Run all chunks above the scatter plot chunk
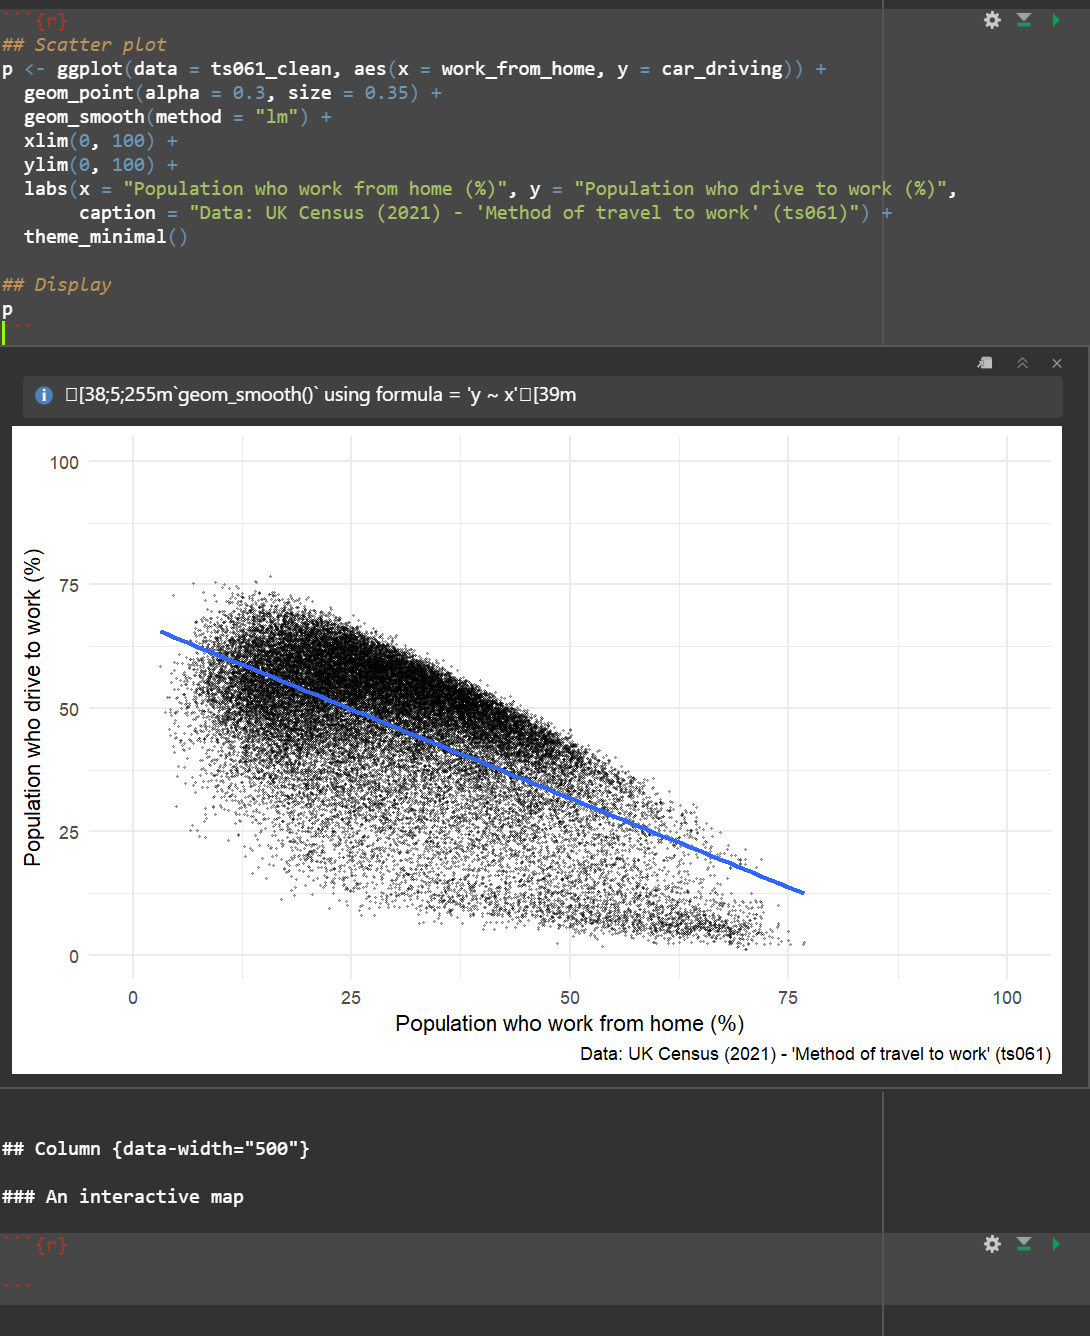The image size is (1090, 1336). (x=1024, y=20)
